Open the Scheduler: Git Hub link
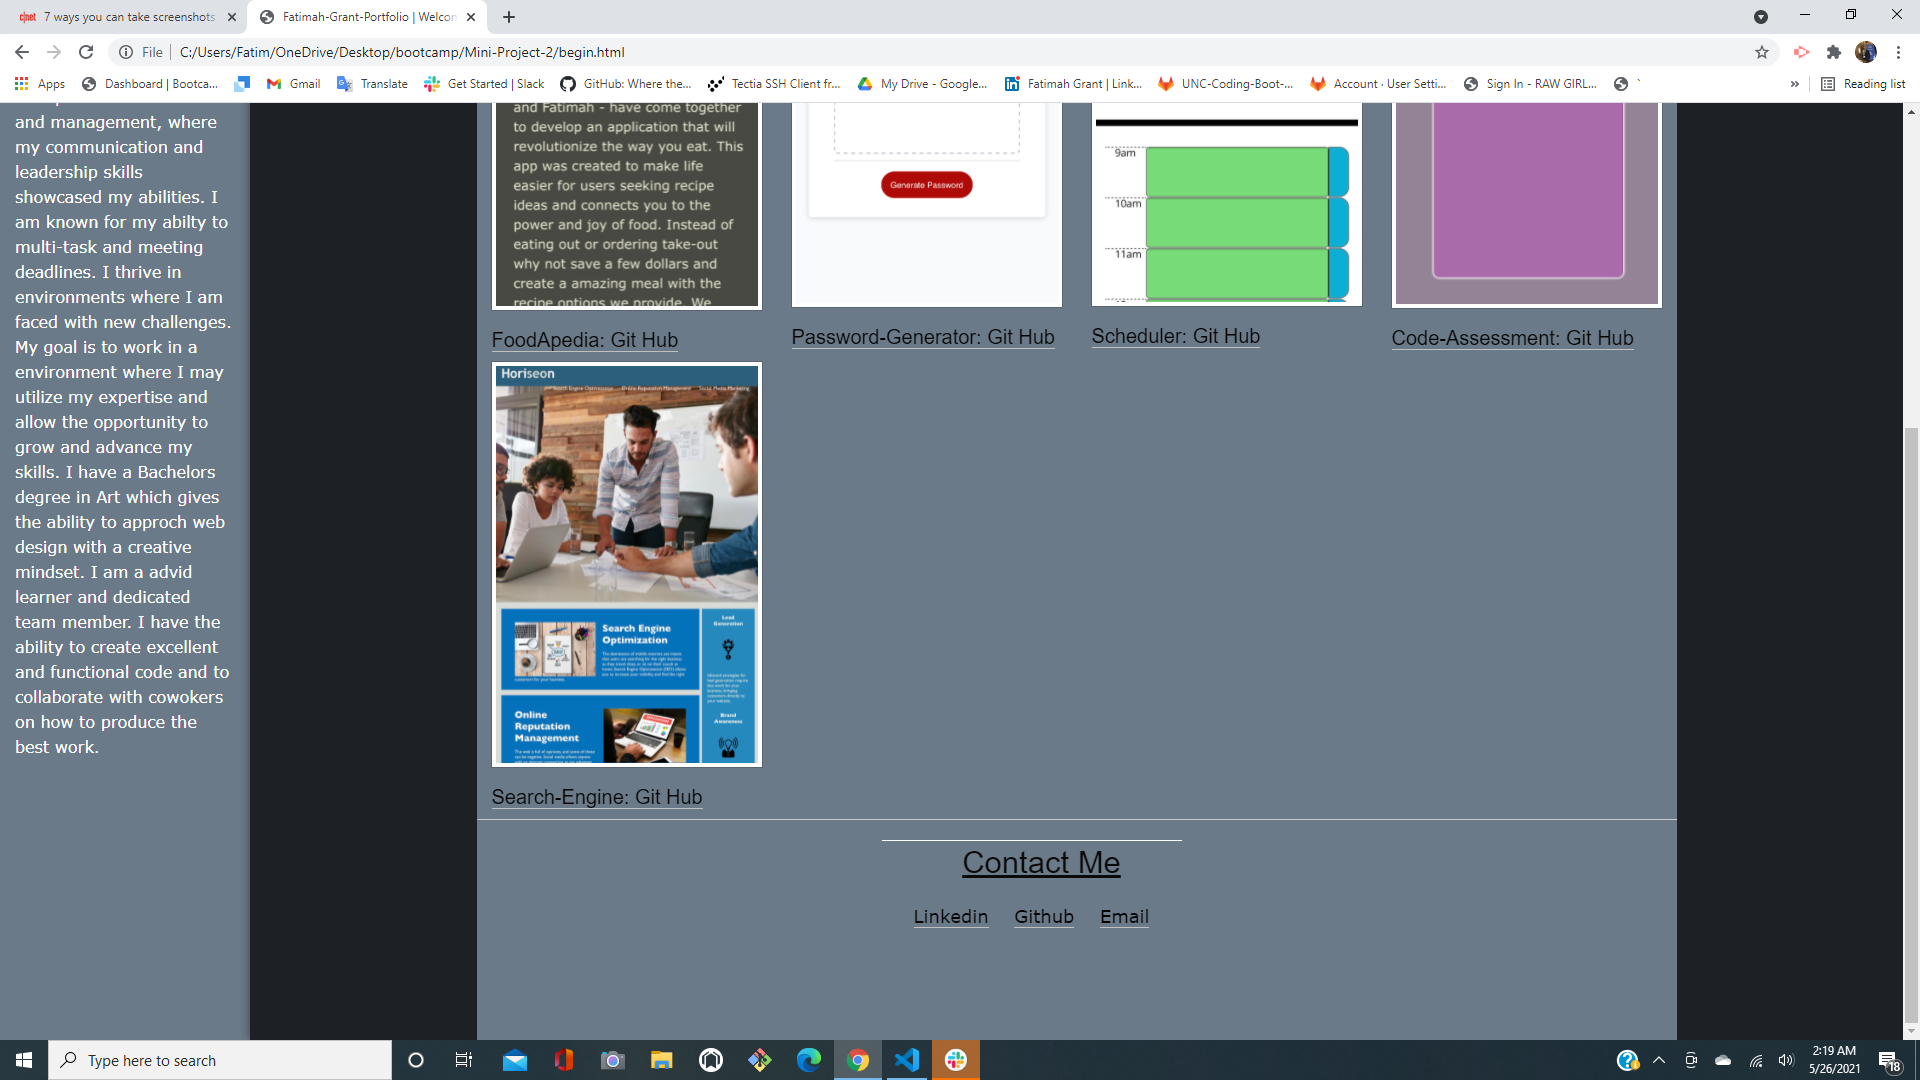The height and width of the screenshot is (1080, 1920). [1176, 336]
